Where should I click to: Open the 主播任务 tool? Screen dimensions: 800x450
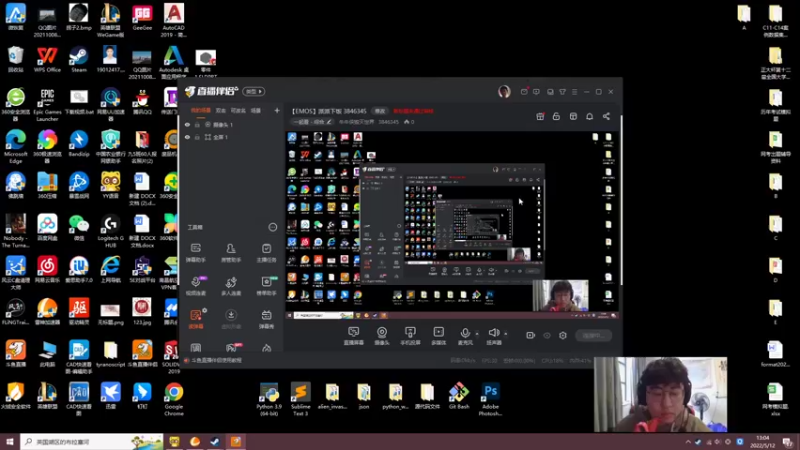pos(266,253)
